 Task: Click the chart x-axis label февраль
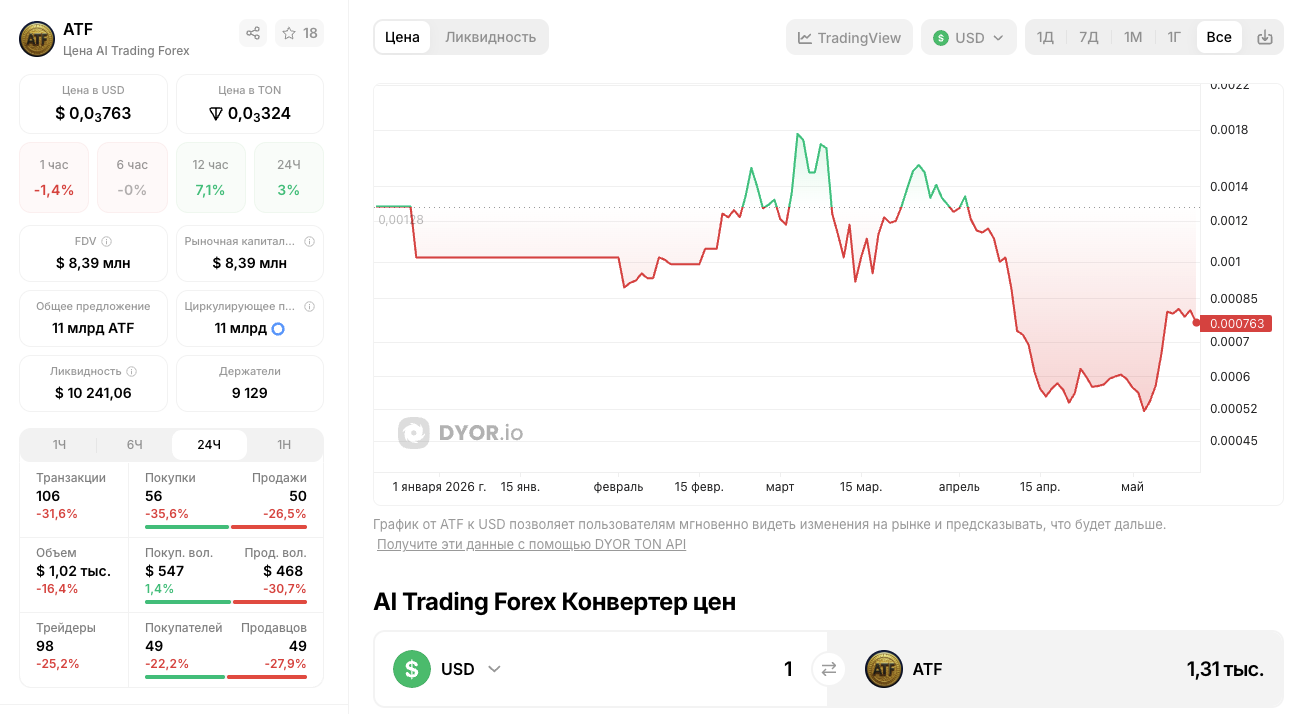point(618,487)
